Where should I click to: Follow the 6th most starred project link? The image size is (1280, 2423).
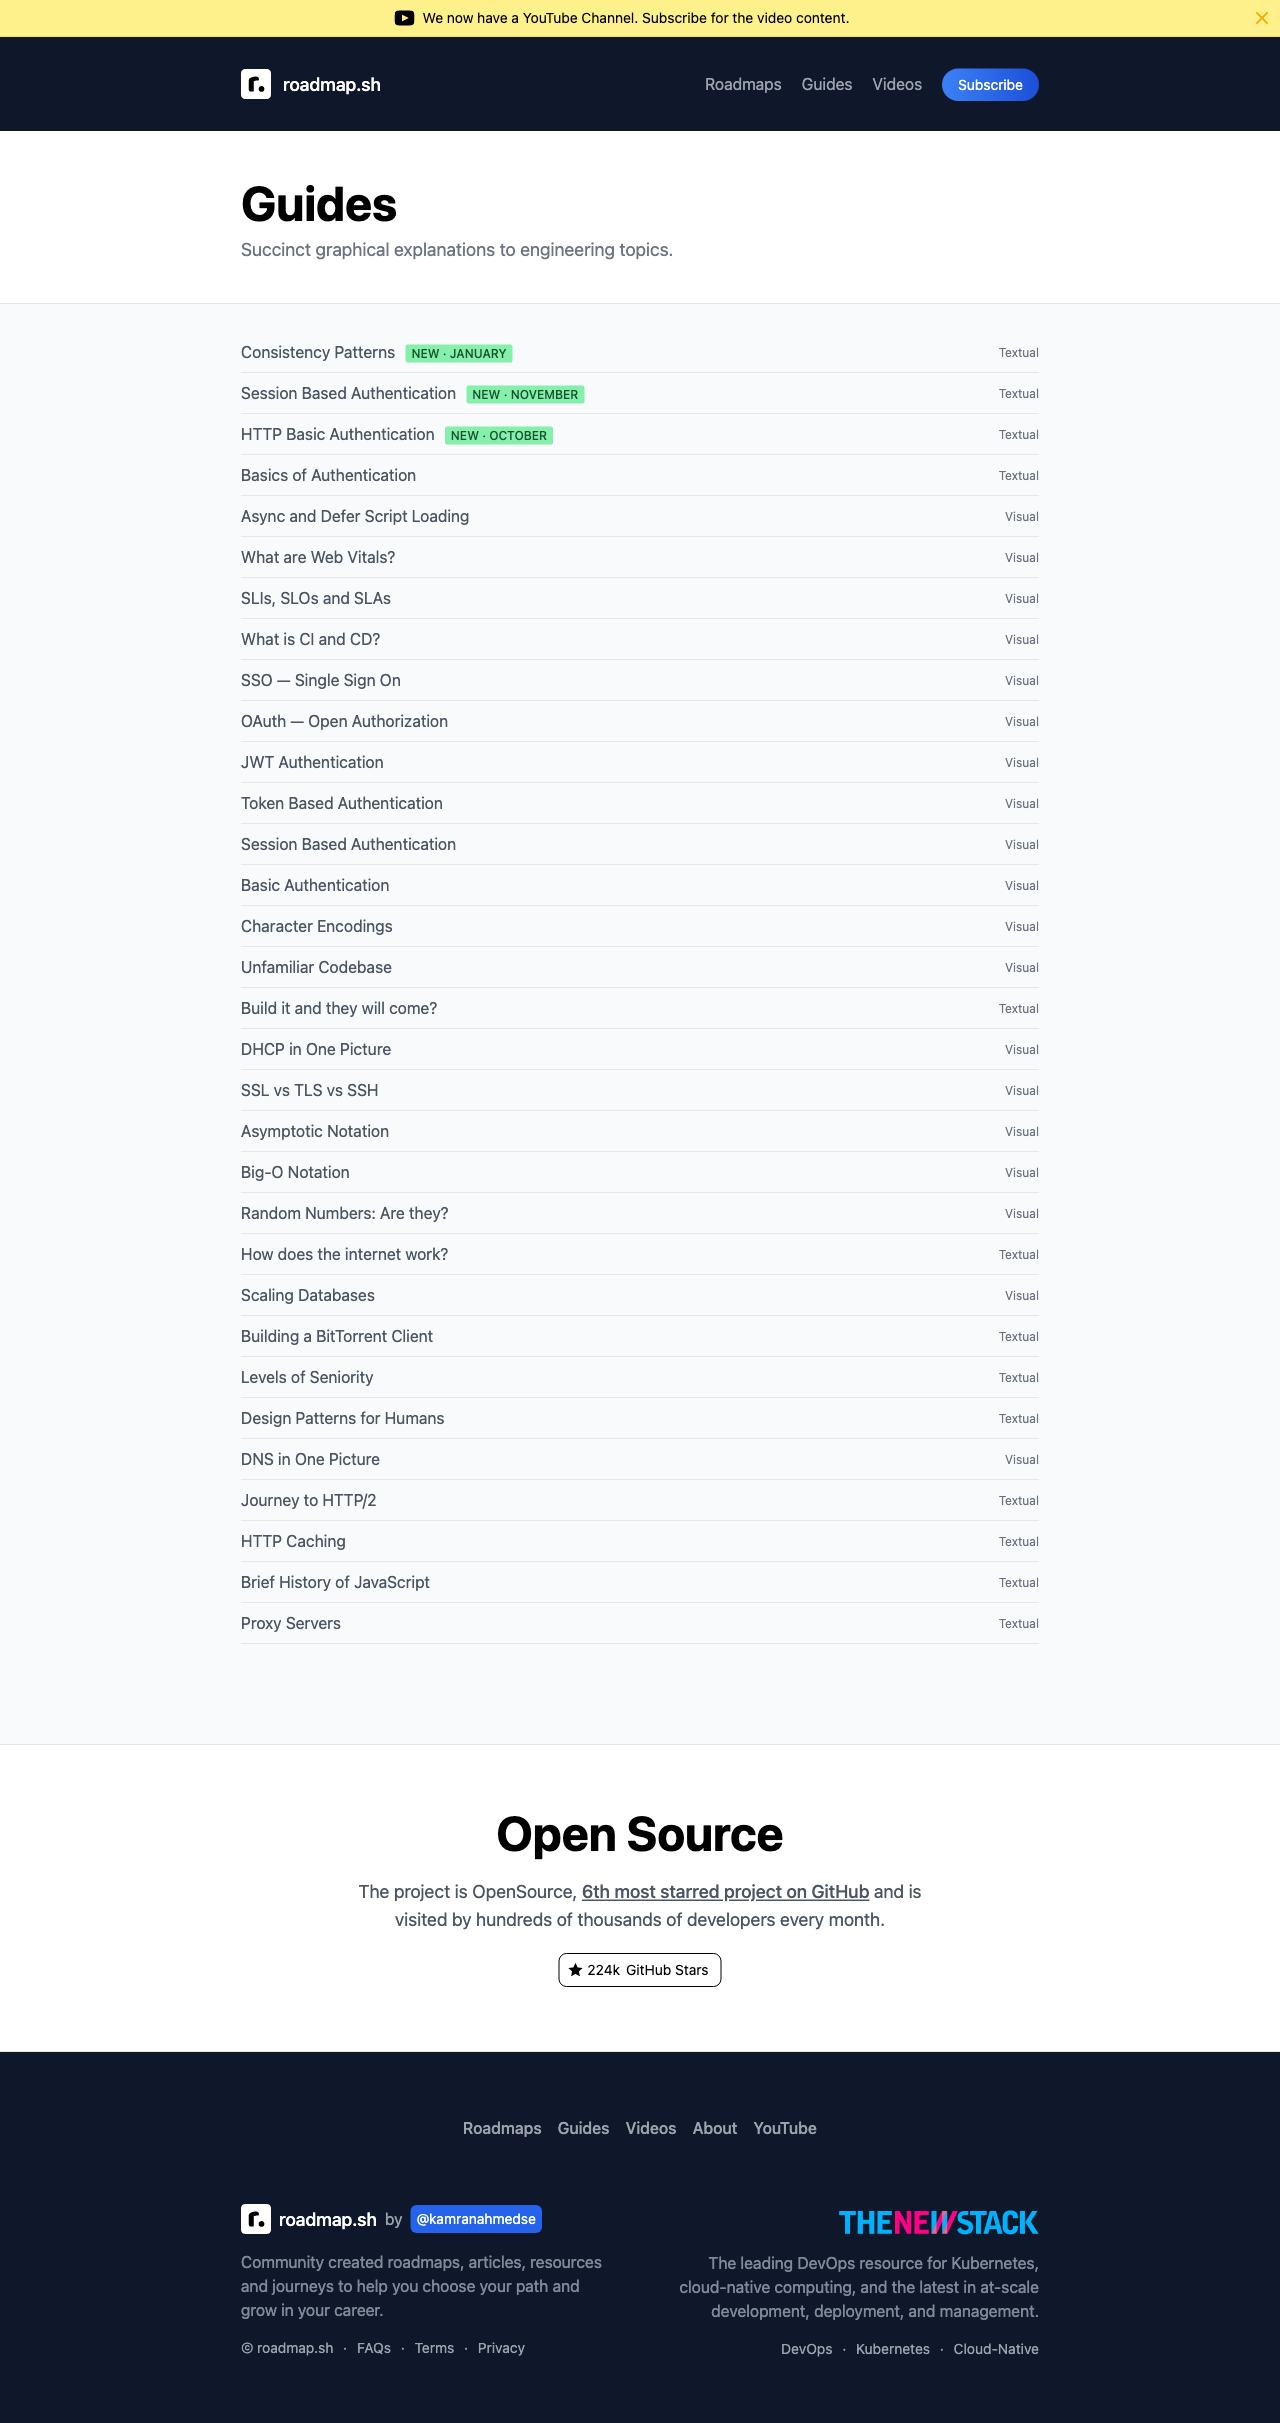725,1891
